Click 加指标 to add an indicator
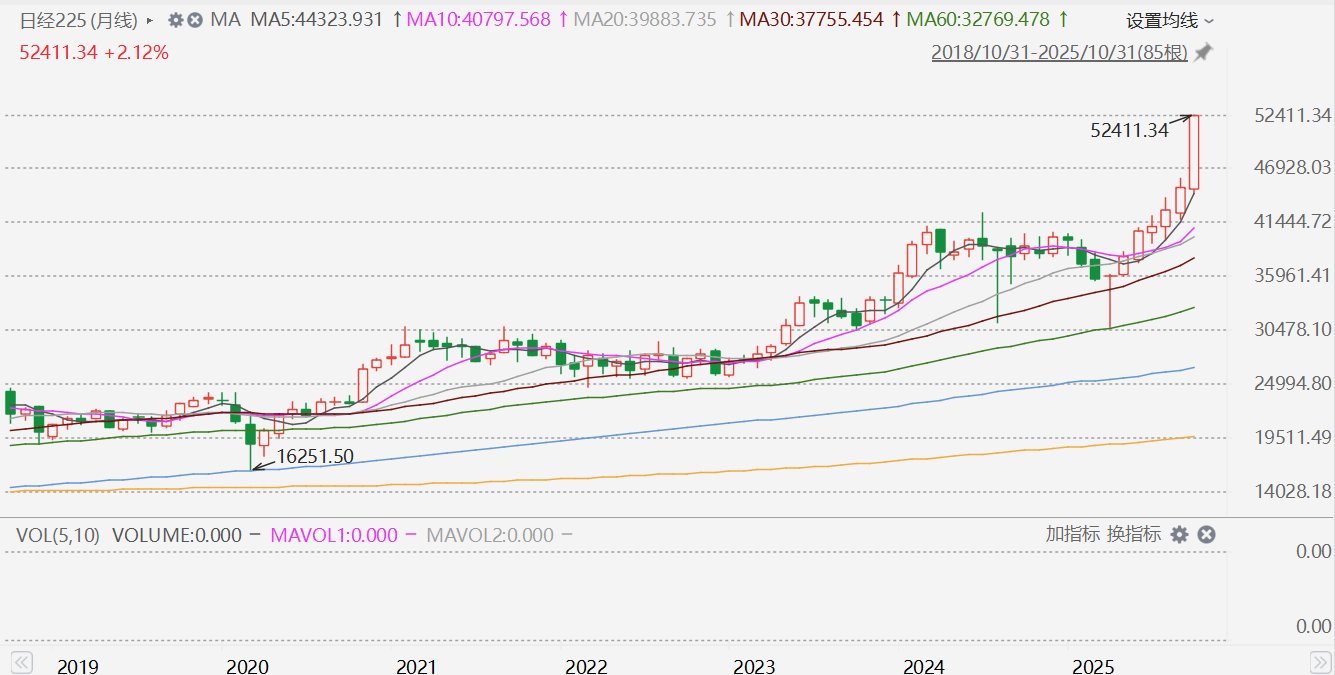The image size is (1335, 675). 1072,534
